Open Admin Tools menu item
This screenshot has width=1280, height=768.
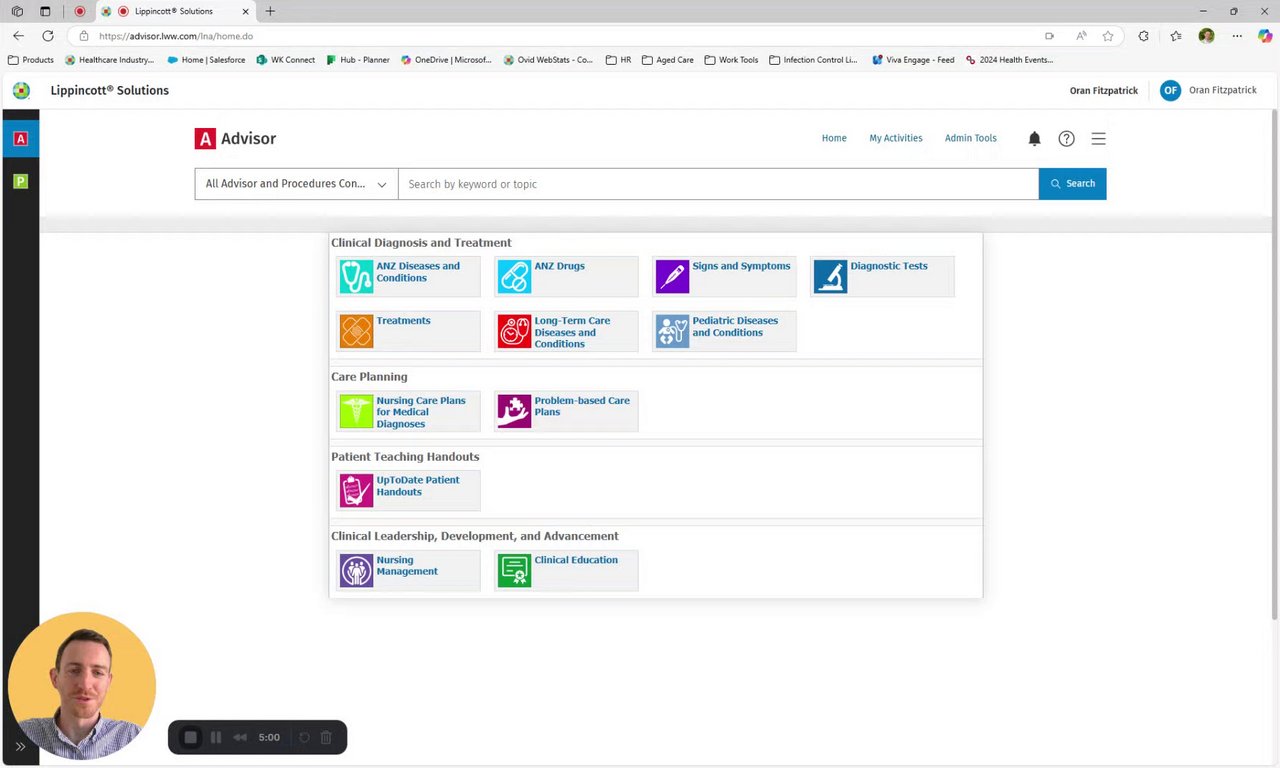[x=970, y=138]
